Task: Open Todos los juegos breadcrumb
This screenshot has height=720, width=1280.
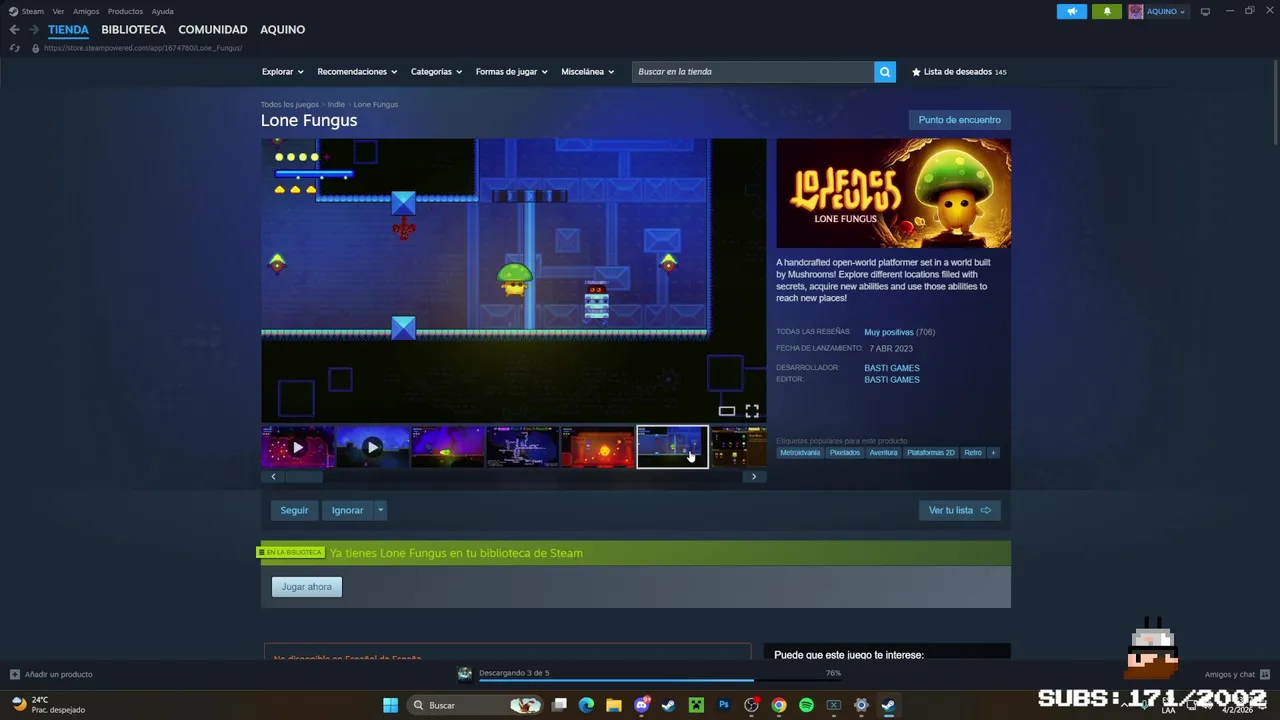Action: (290, 104)
